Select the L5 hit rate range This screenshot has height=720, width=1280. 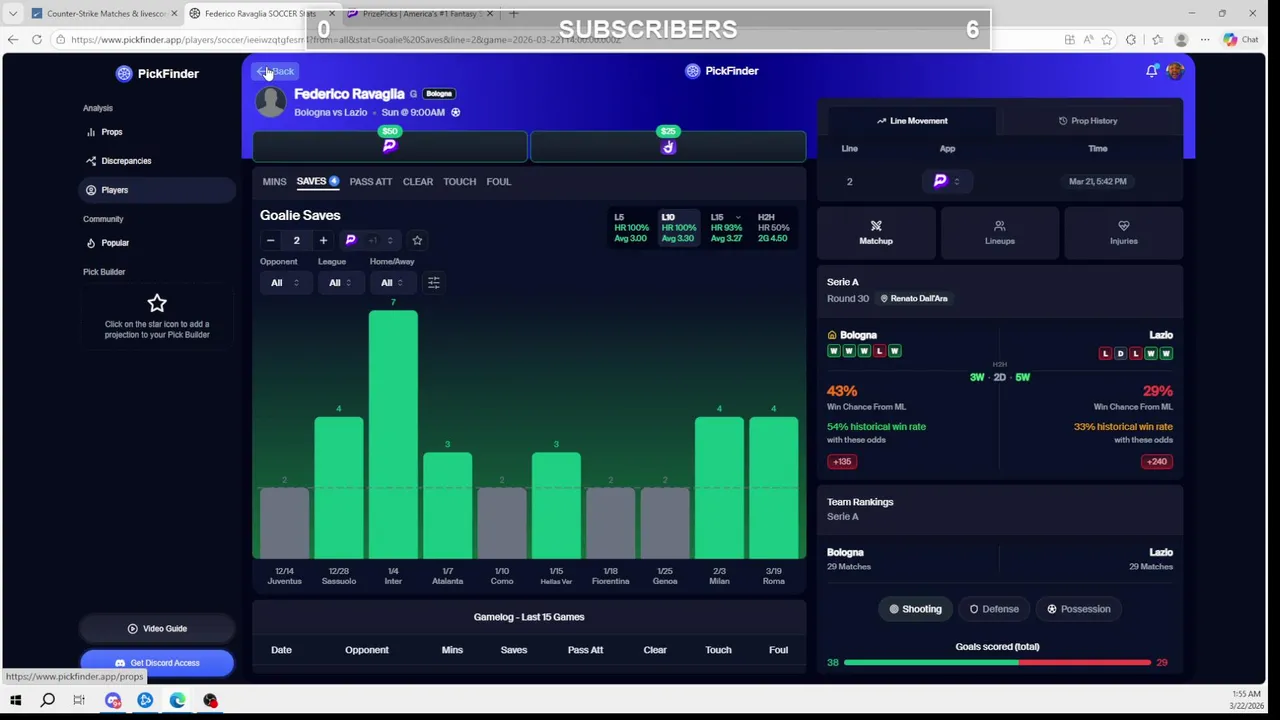tap(631, 228)
